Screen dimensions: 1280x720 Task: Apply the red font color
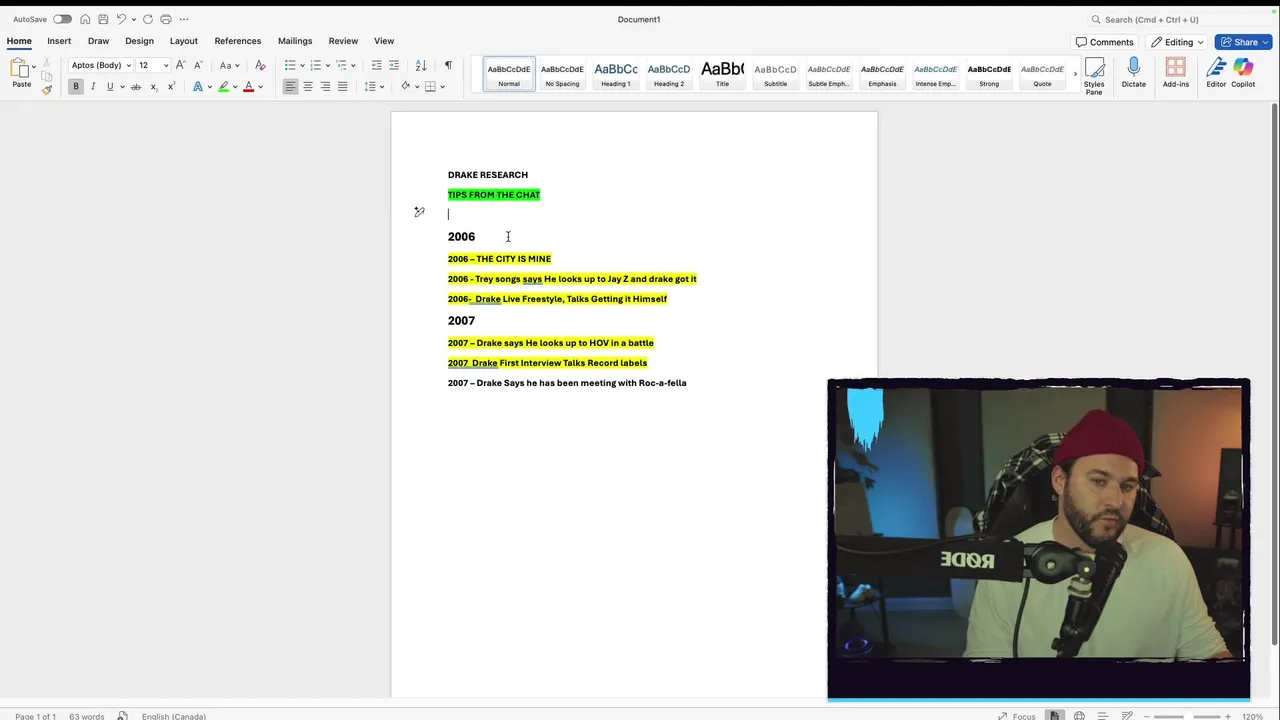point(248,87)
